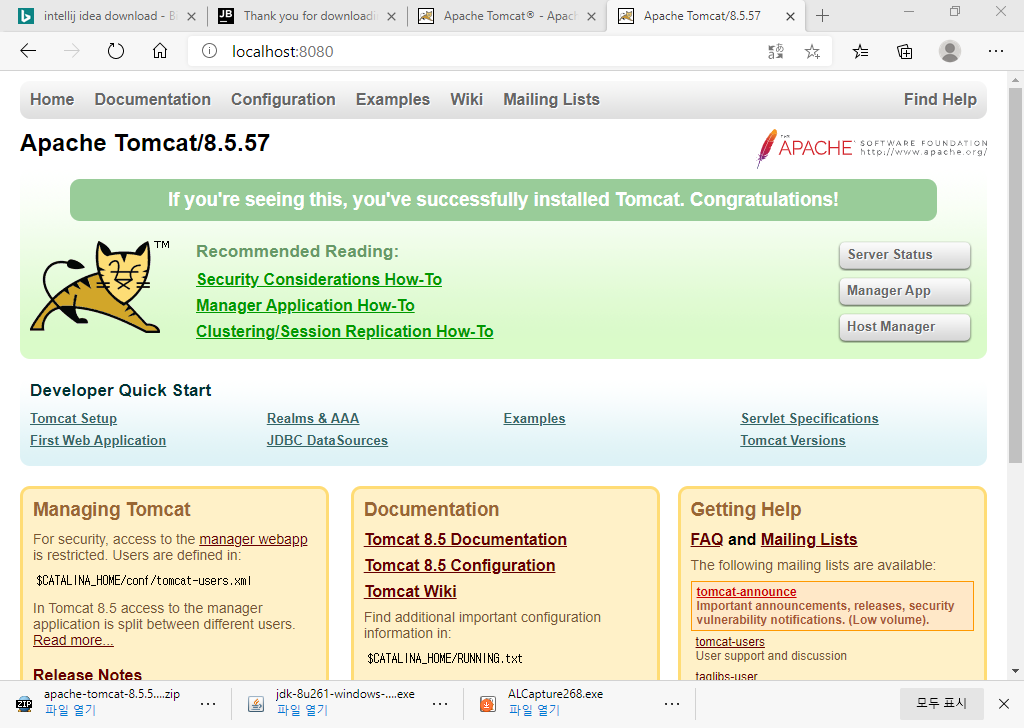Open FAQ link under Getting Help
Image resolution: width=1024 pixels, height=728 pixels.
click(707, 539)
